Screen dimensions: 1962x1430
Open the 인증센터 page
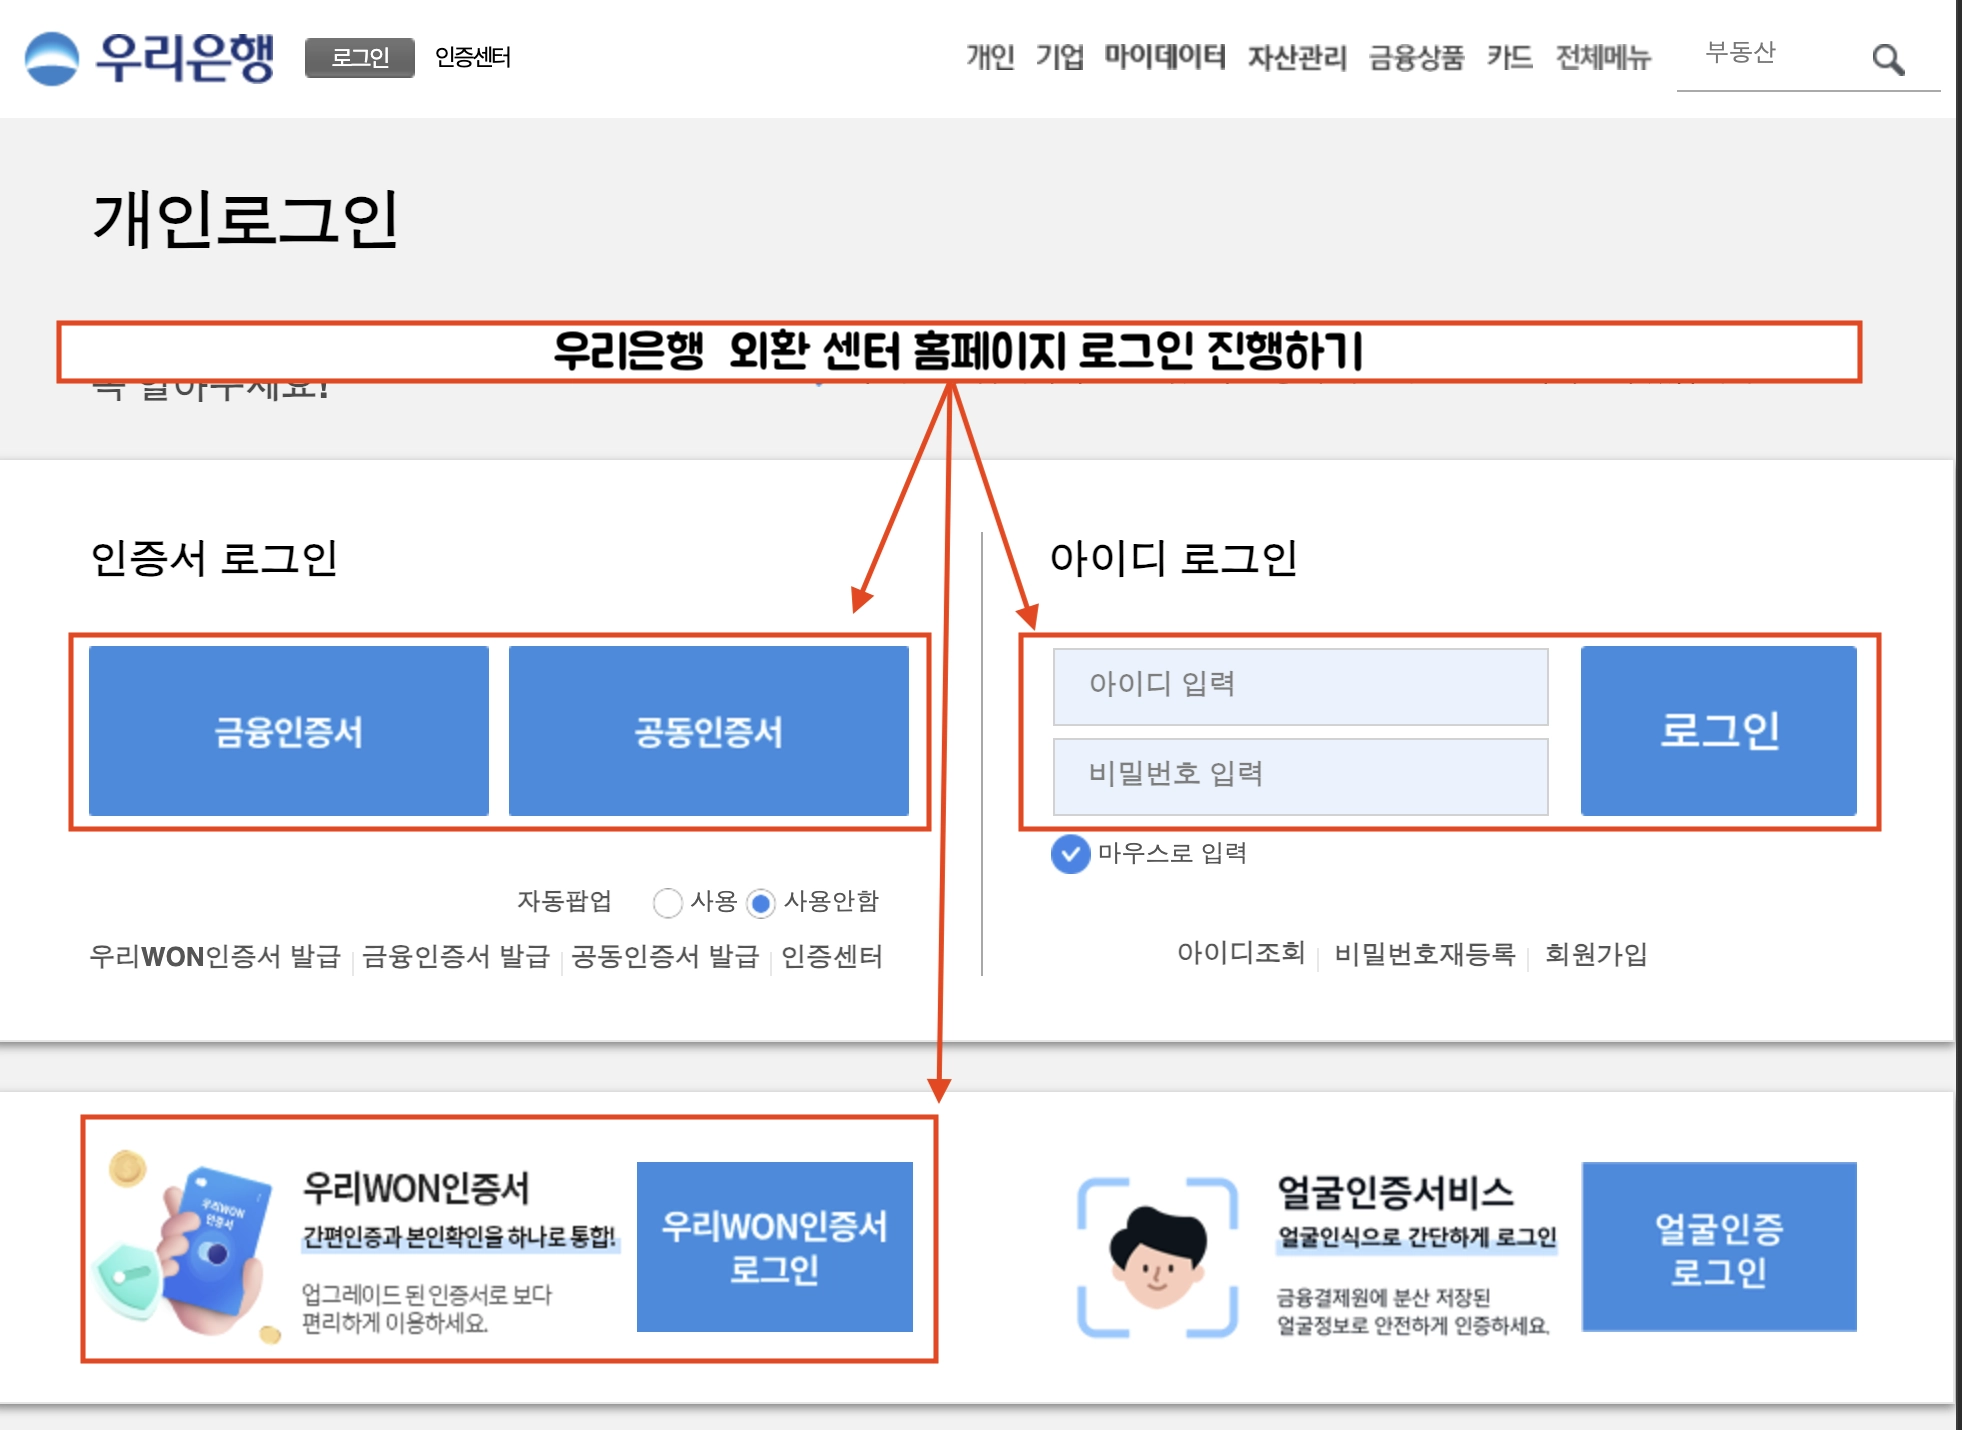pos(472,58)
